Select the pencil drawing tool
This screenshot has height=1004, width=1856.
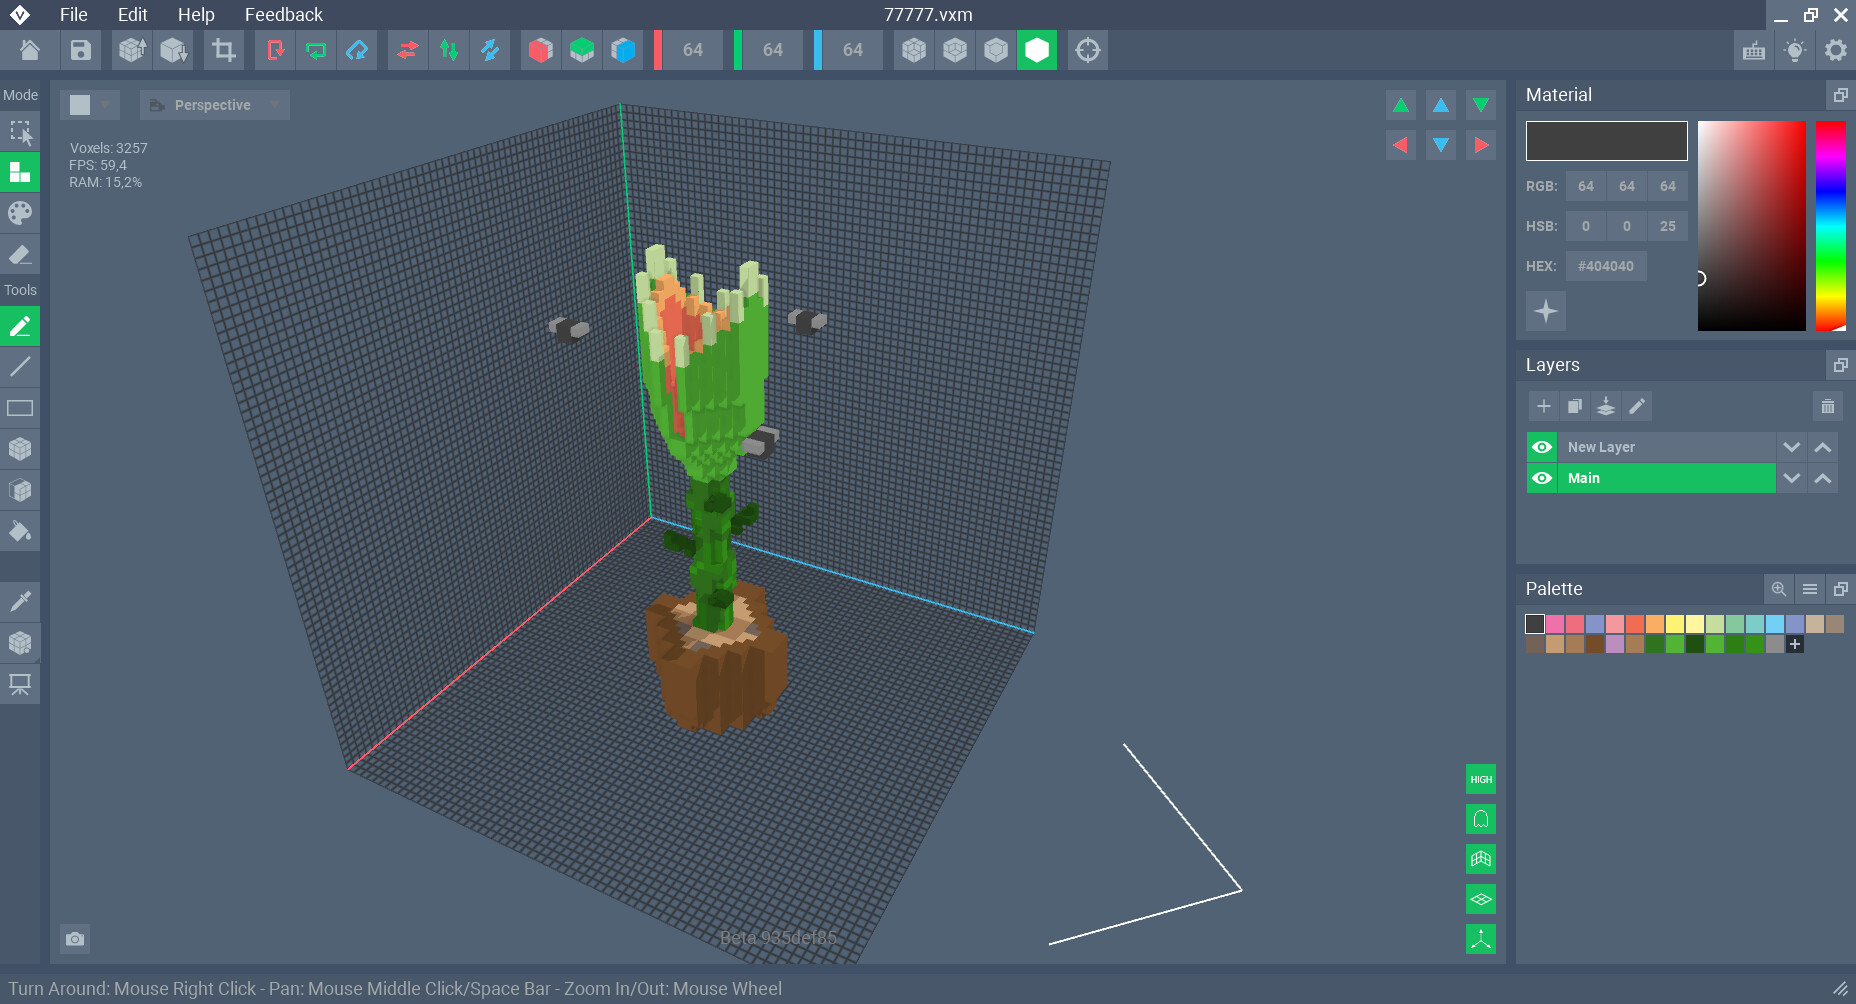point(20,326)
